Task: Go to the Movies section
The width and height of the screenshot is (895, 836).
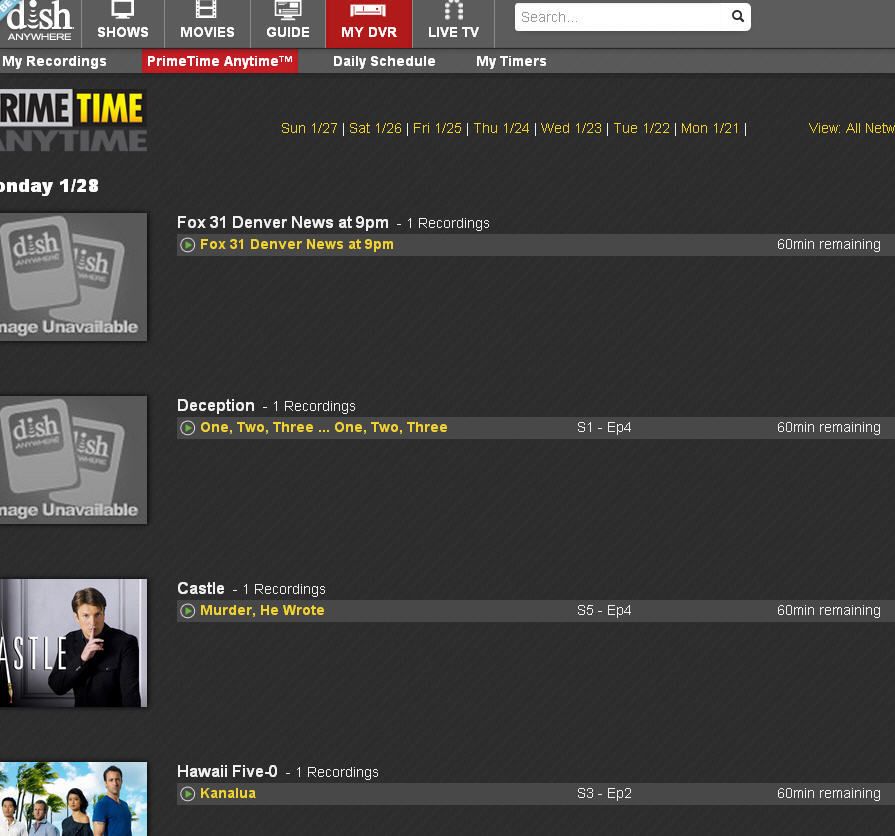Action: pos(207,23)
